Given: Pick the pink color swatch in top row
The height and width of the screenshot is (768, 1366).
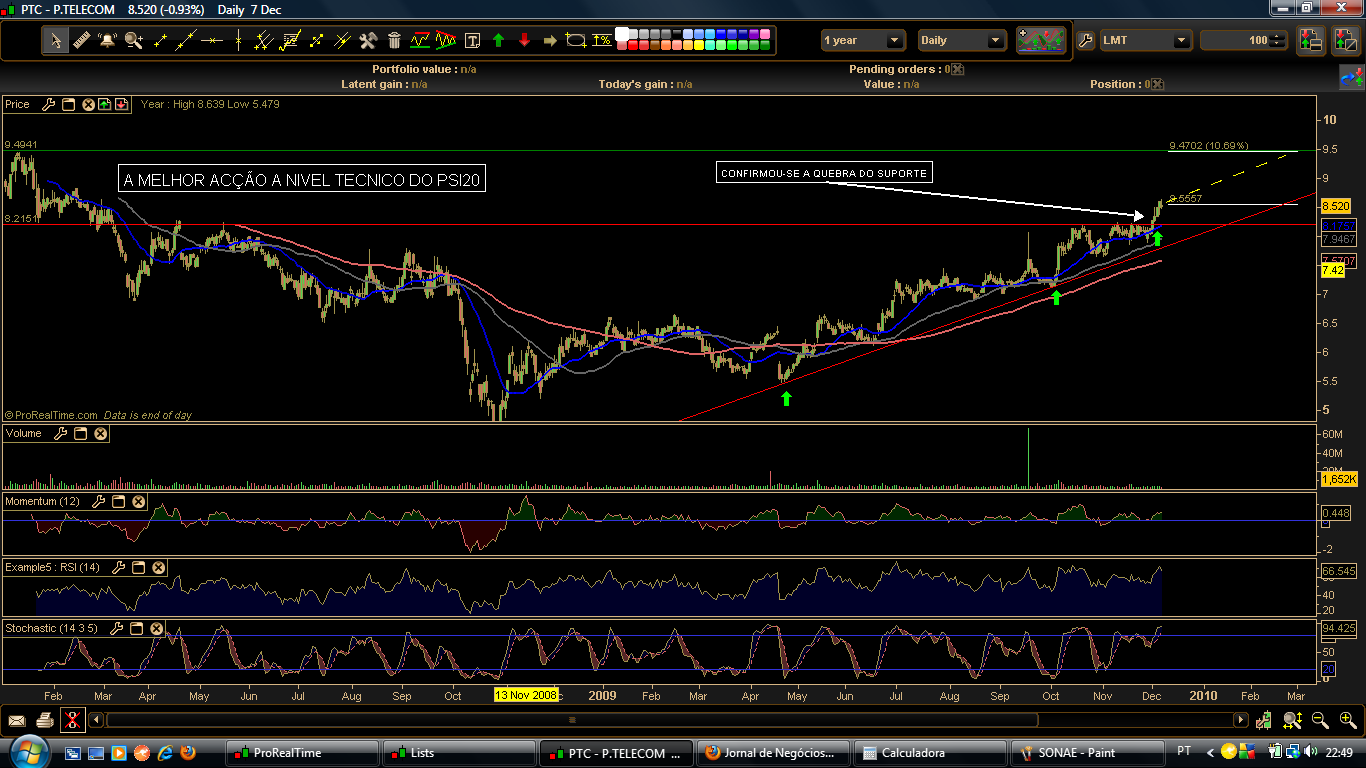Looking at the screenshot, I should [764, 34].
